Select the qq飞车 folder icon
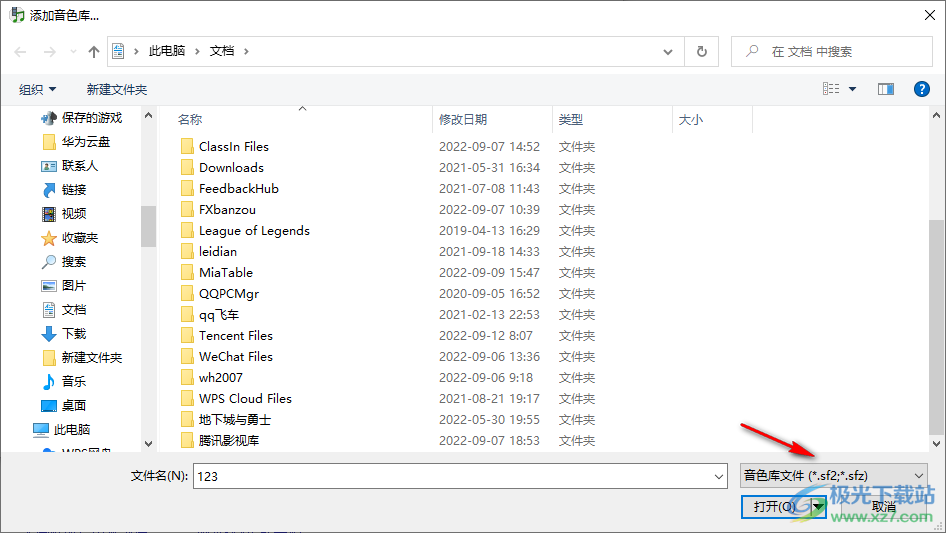This screenshot has width=946, height=533. pyautogui.click(x=188, y=314)
